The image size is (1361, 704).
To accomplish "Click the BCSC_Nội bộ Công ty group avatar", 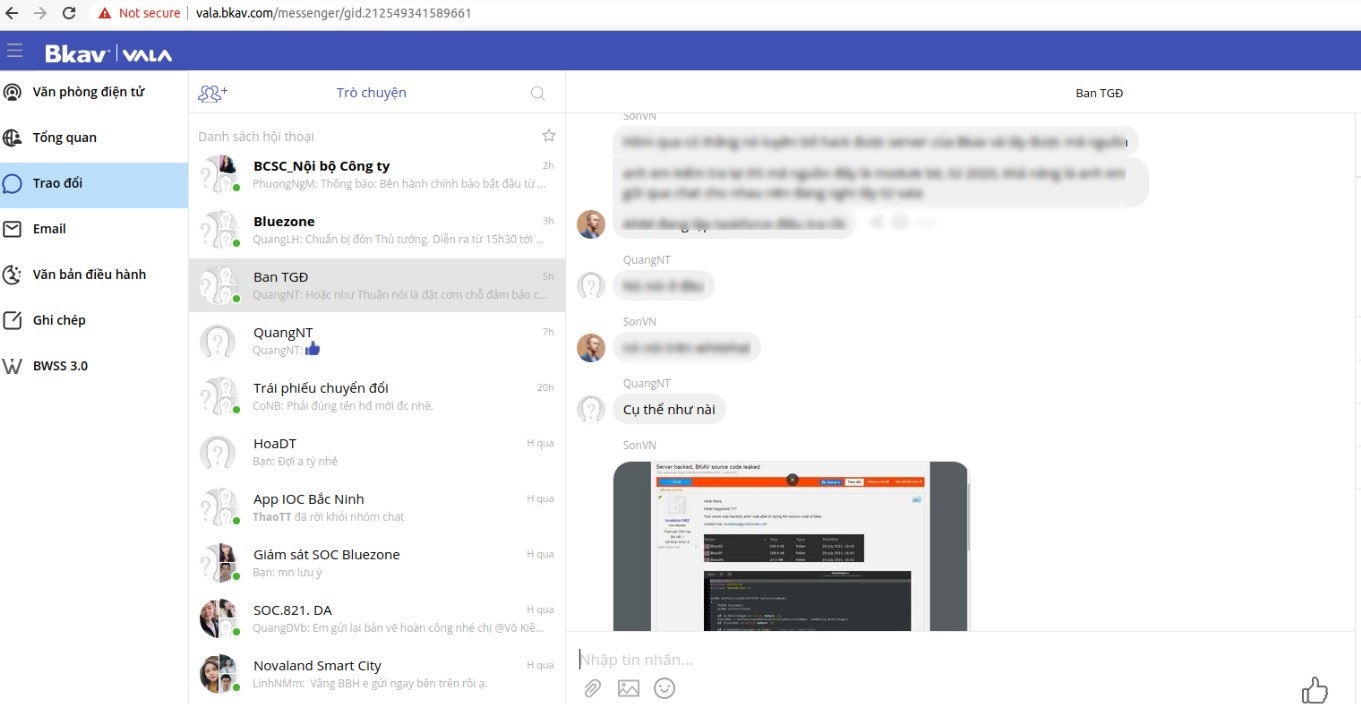I will coord(219,174).
